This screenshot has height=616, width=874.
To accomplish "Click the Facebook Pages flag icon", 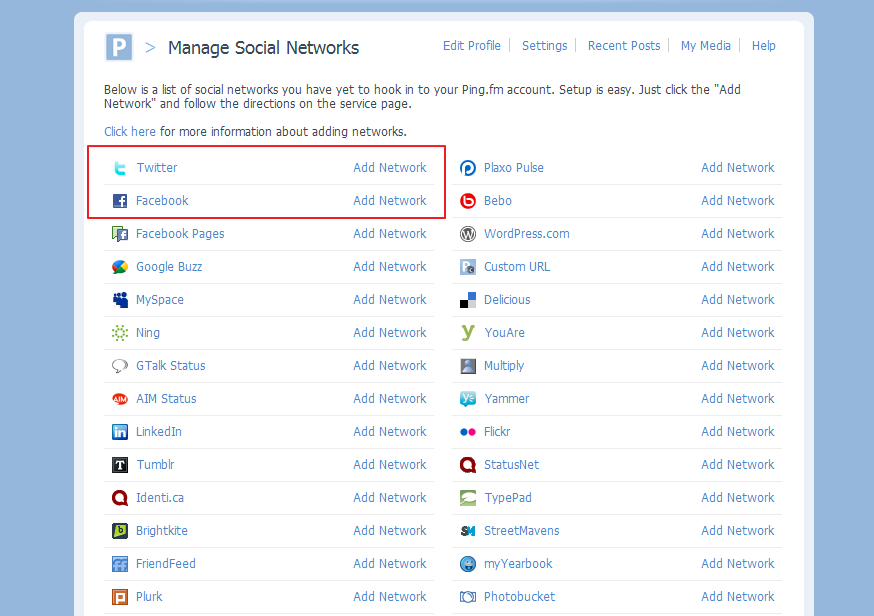I will [x=120, y=234].
